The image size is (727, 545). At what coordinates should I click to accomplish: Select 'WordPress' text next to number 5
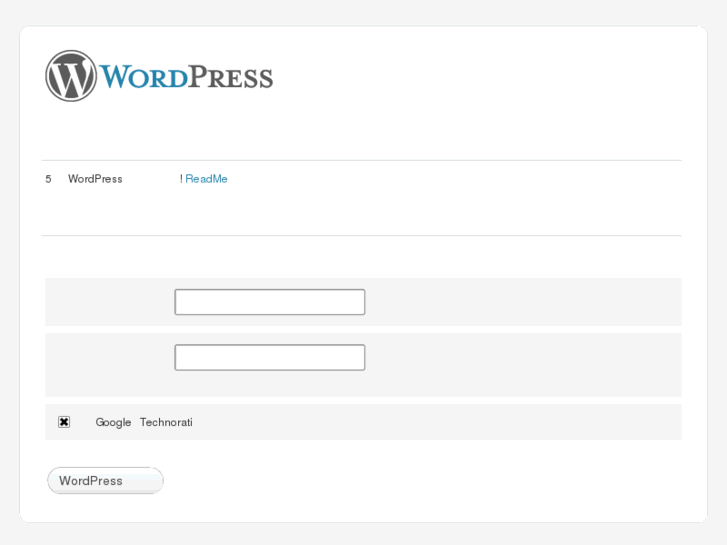click(95, 179)
